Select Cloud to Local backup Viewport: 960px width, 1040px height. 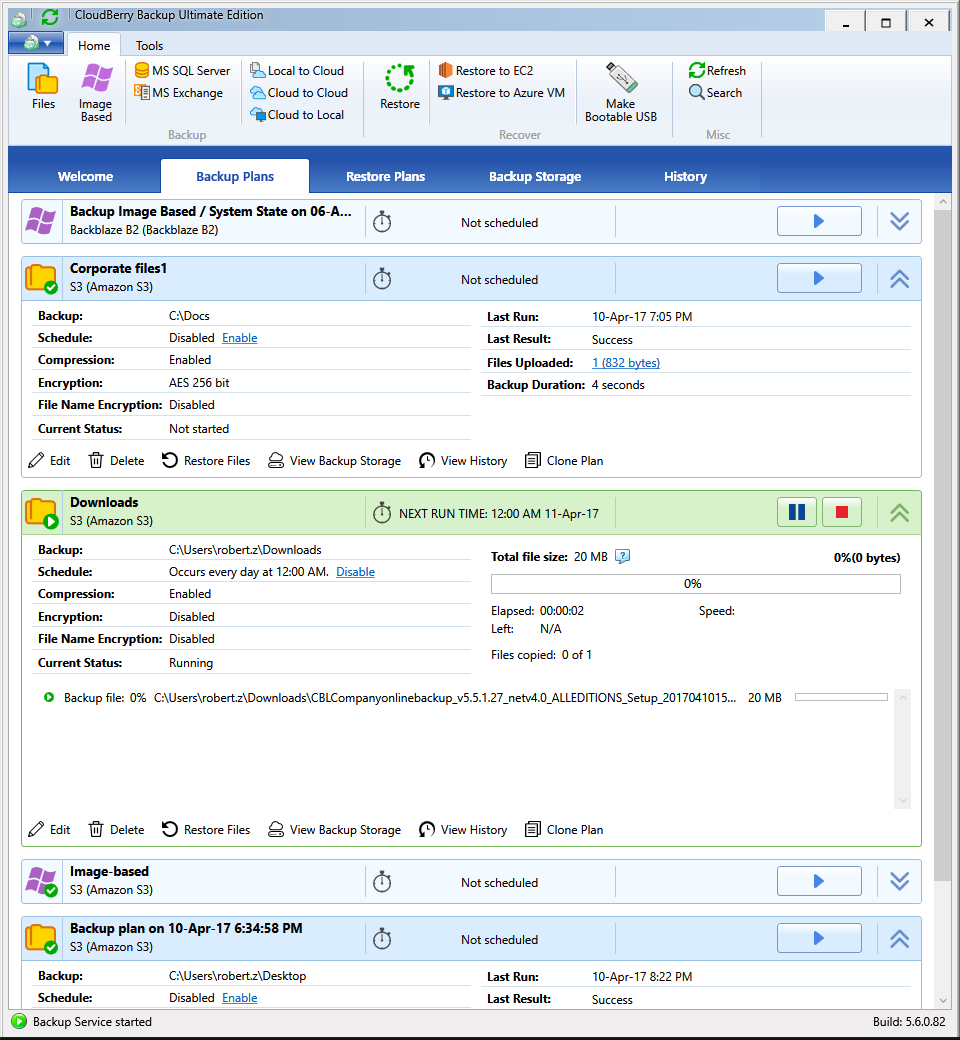pos(297,114)
